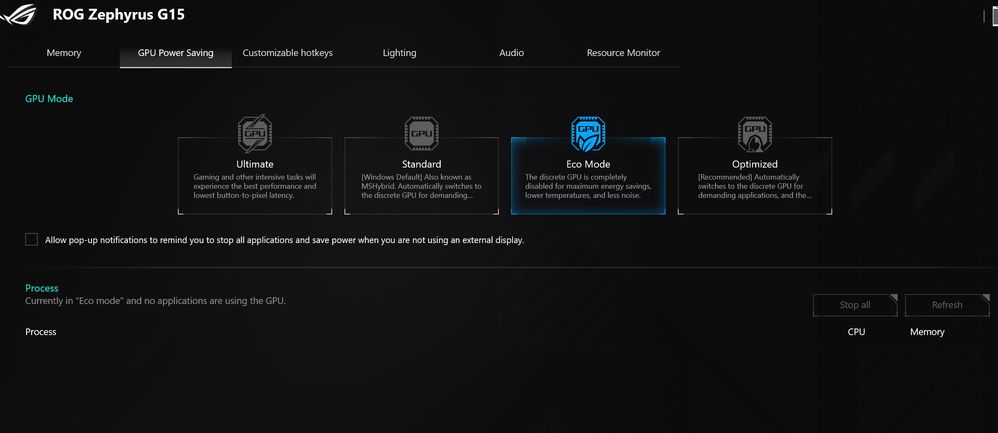Choose the Standard MSHybrid mode card
Screen dimensions: 998x433
[x=421, y=176]
